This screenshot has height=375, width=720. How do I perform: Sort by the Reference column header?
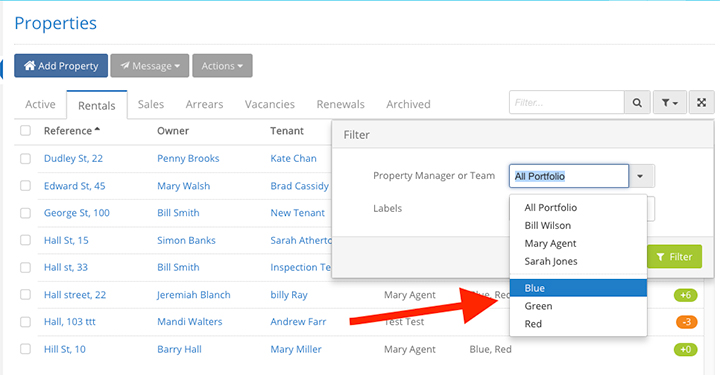(x=72, y=131)
